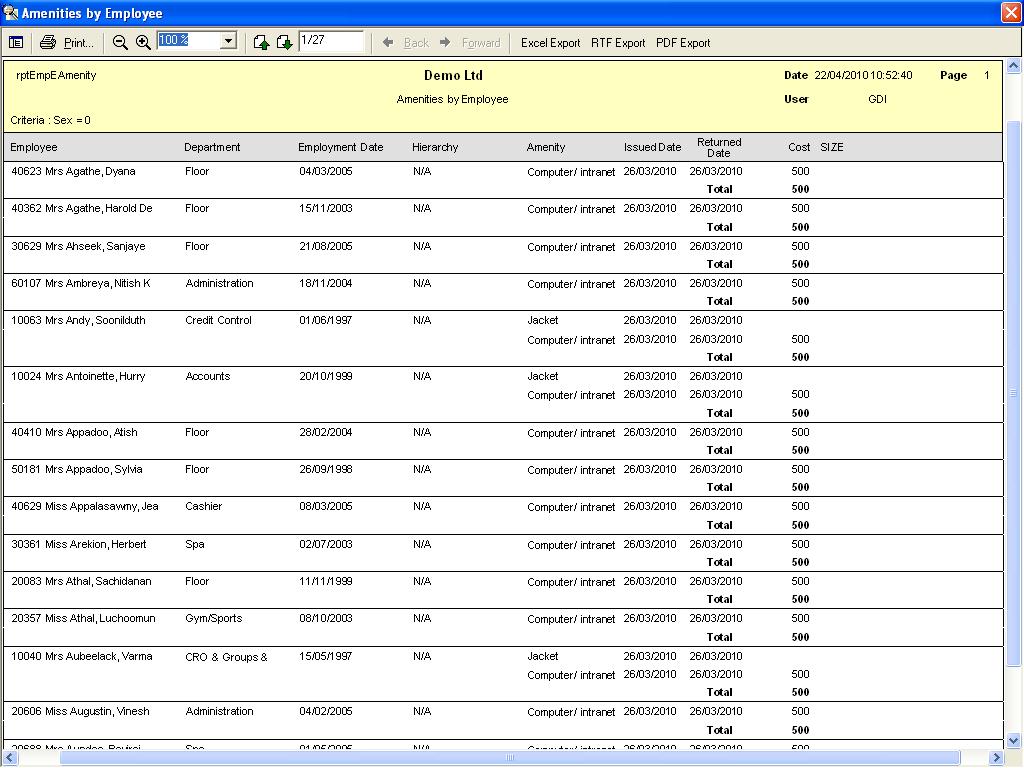Click the horizontal scrollbar left arrow
1024x768 pixels.
click(x=11, y=758)
